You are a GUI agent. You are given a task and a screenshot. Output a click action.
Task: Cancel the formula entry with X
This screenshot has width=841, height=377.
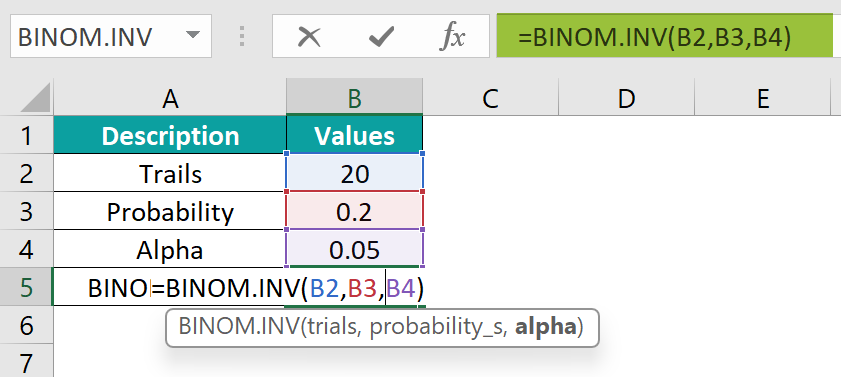(309, 37)
